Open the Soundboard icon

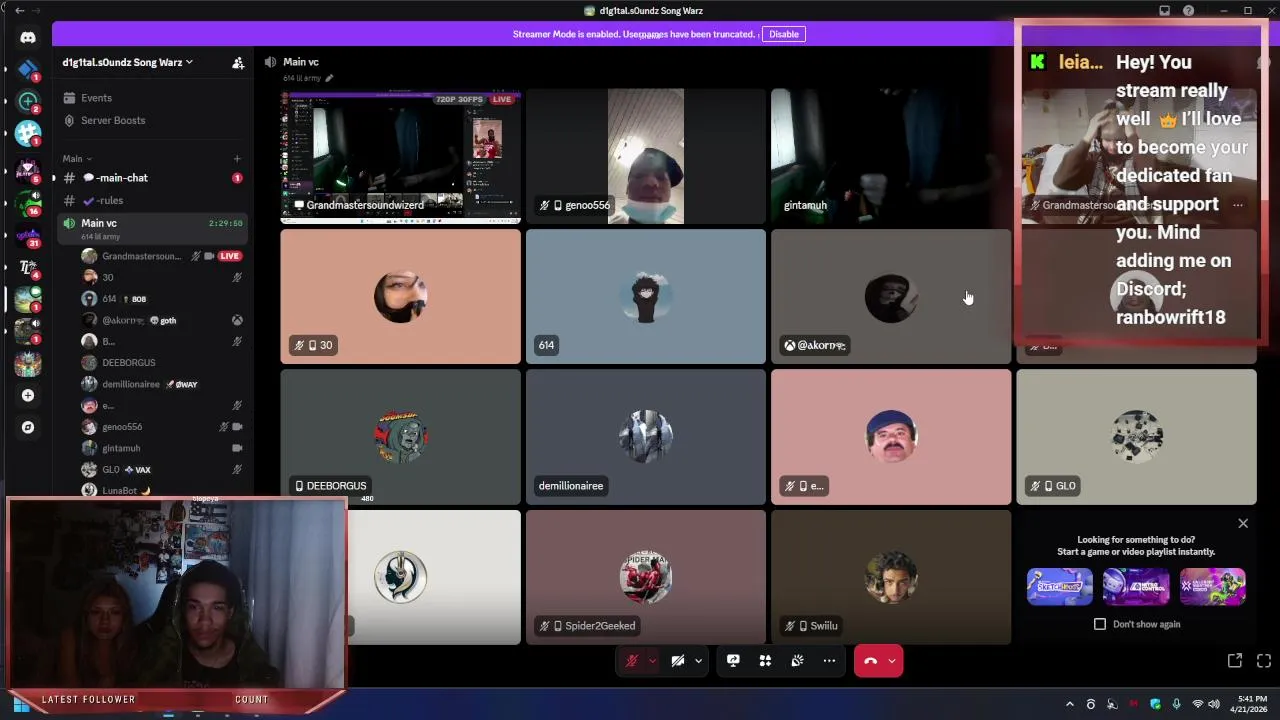coord(797,661)
